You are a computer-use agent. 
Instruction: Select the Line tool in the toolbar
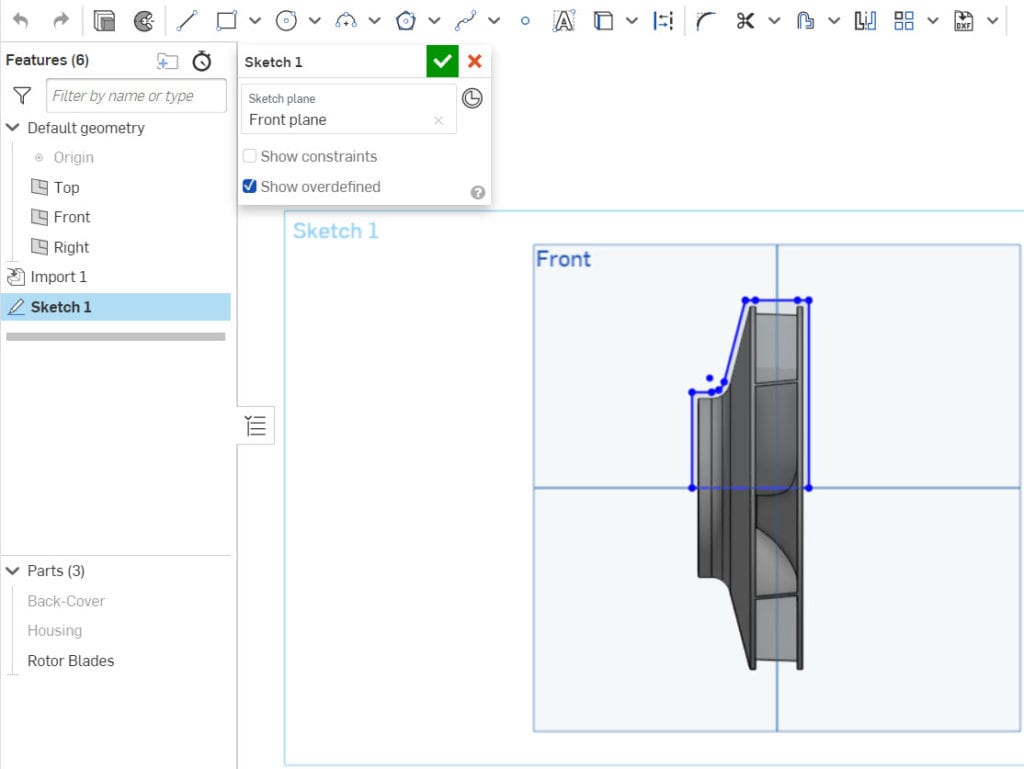(186, 20)
